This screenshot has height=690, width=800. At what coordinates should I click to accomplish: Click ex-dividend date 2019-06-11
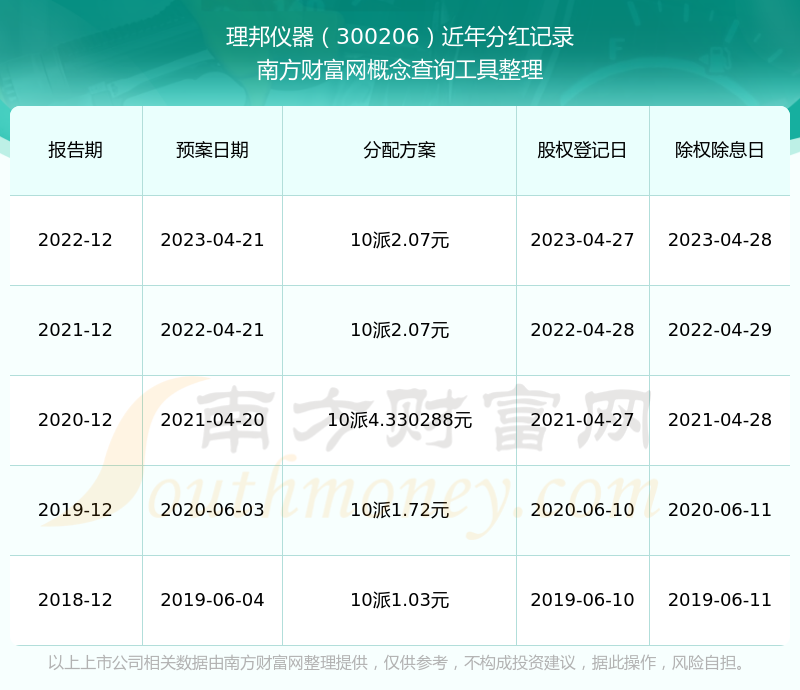coord(719,600)
